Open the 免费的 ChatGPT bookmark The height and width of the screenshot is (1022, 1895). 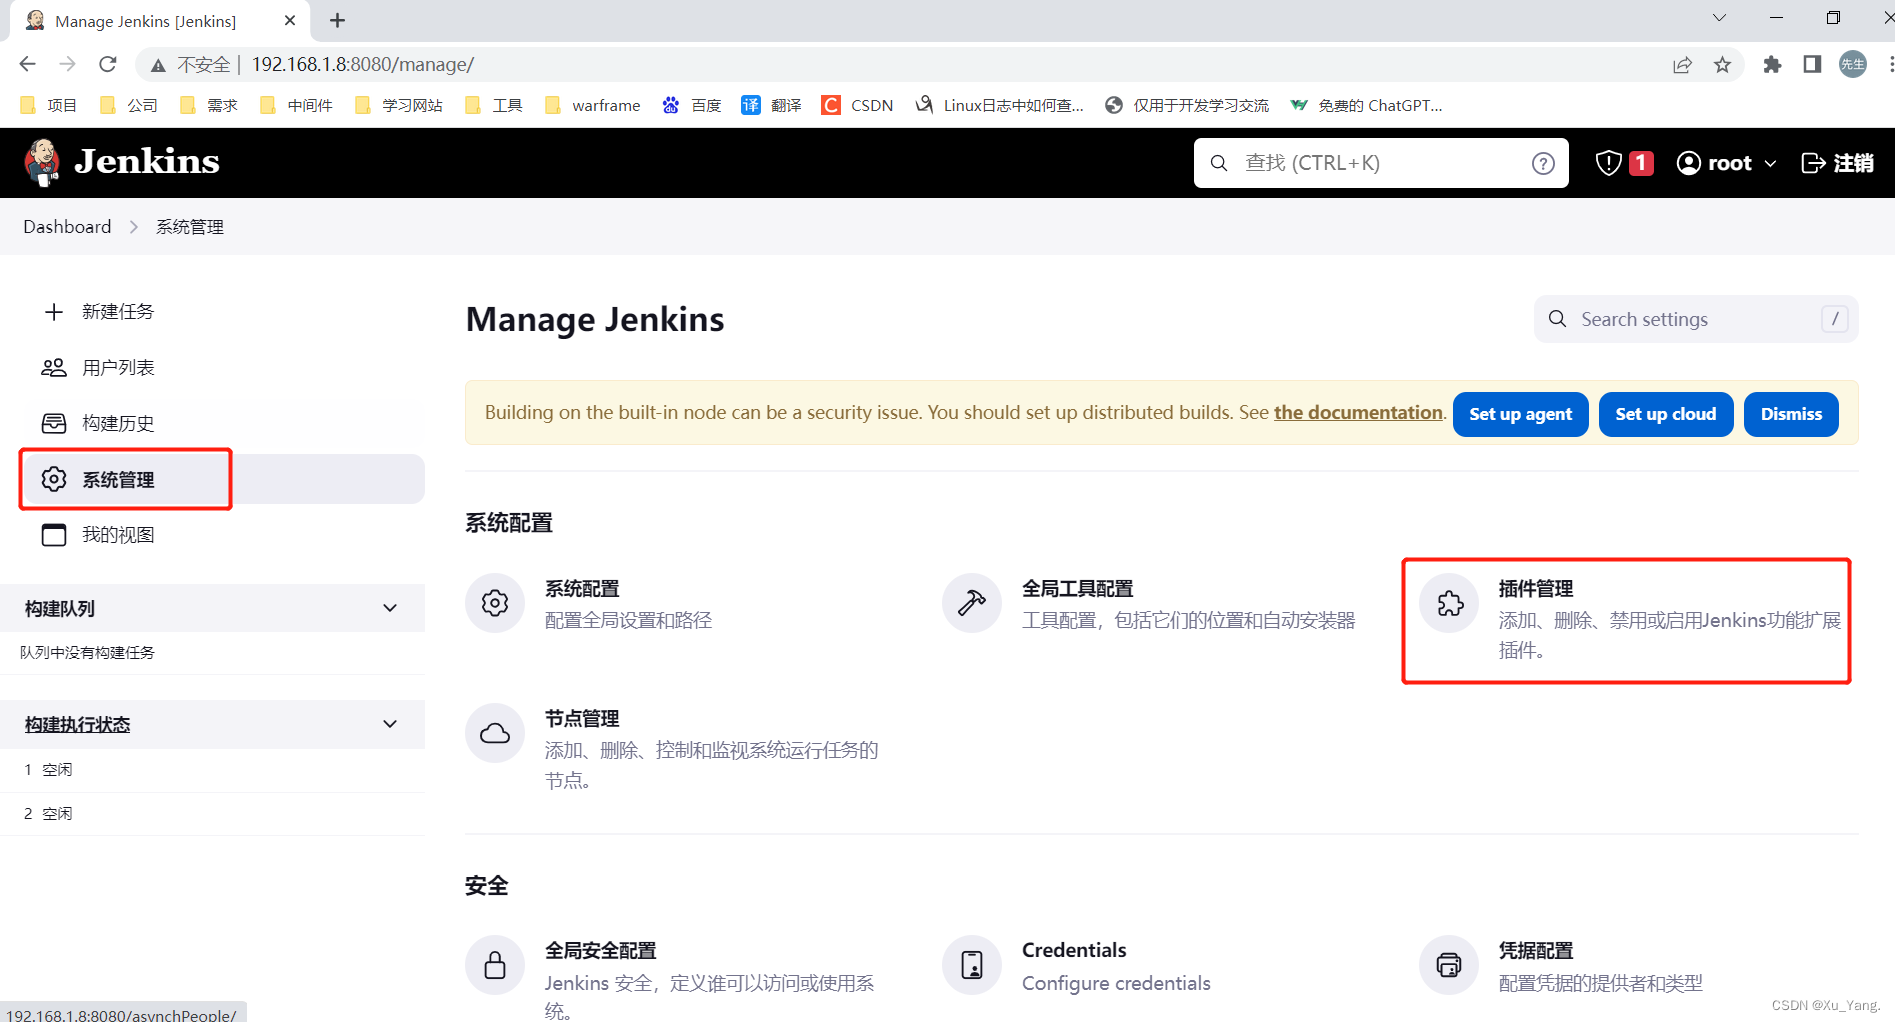(1367, 105)
